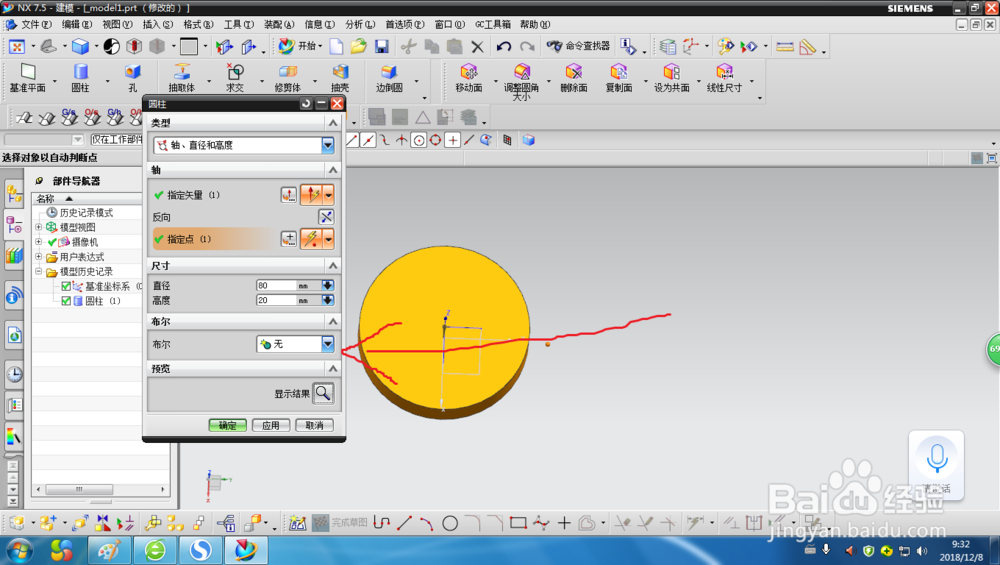
Task: Collapse the 模型历史记录 tree node
Action: click(x=38, y=272)
